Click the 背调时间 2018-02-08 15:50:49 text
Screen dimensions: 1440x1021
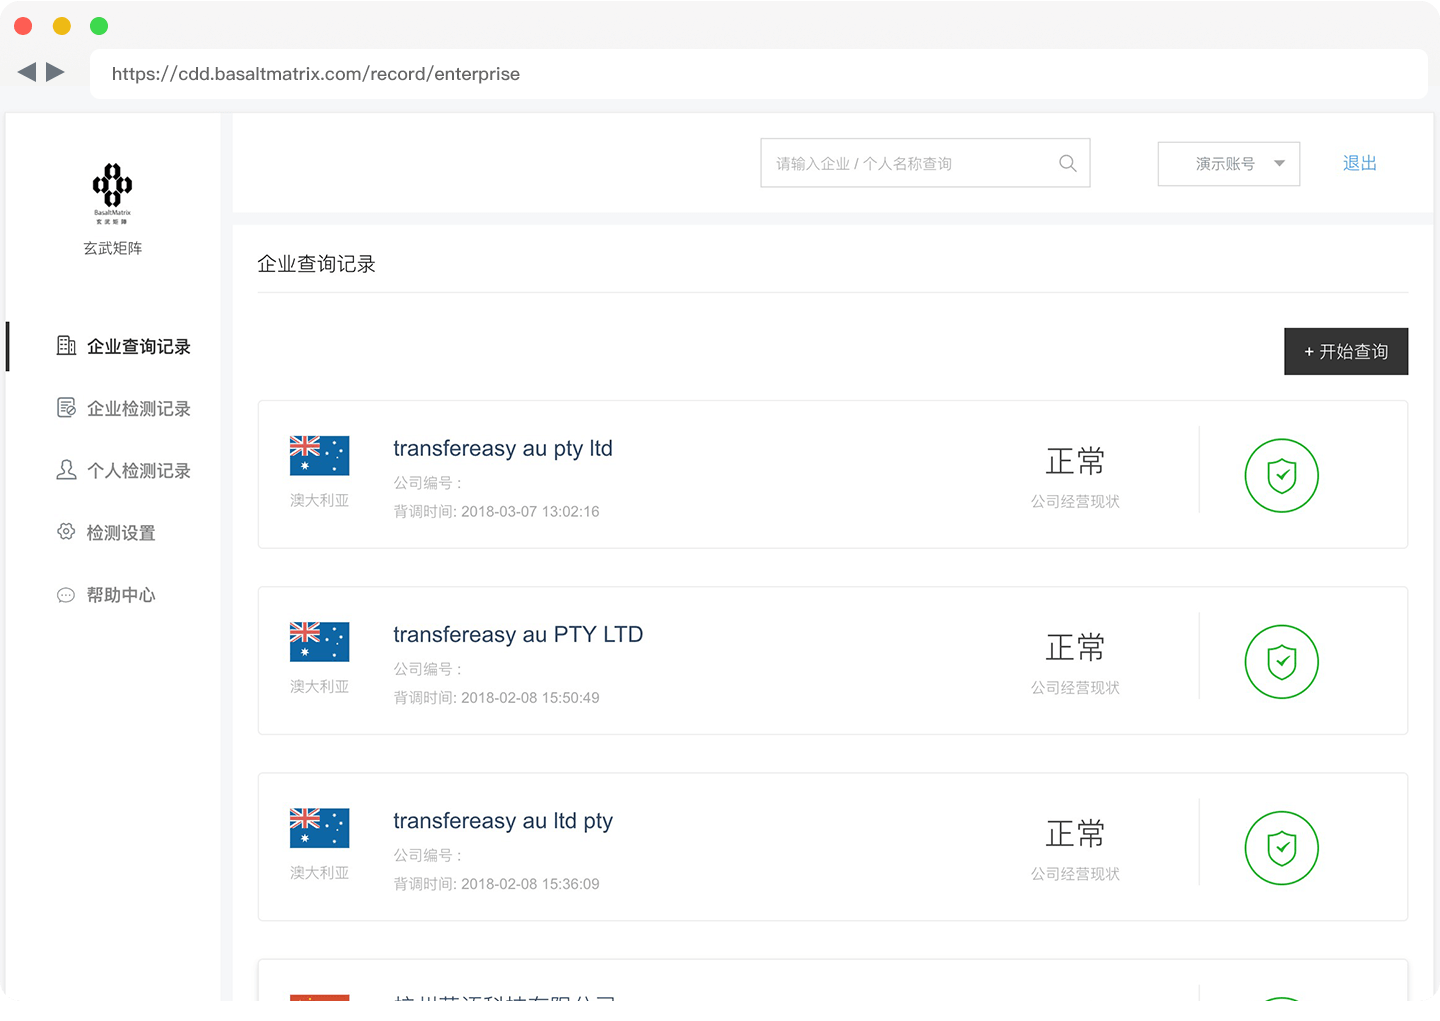point(496,697)
